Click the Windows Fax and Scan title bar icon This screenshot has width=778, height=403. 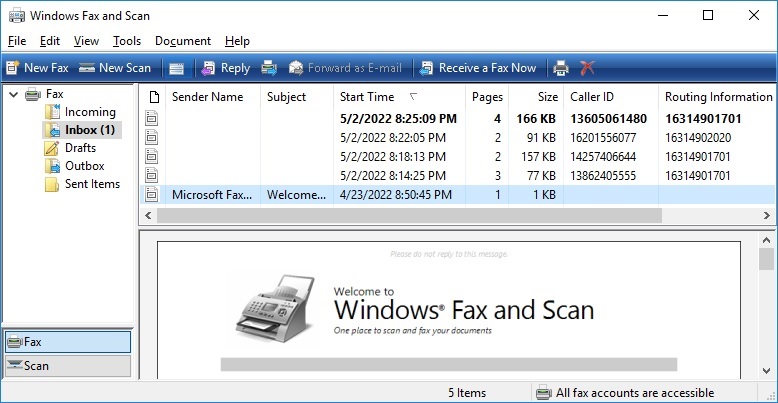point(17,16)
